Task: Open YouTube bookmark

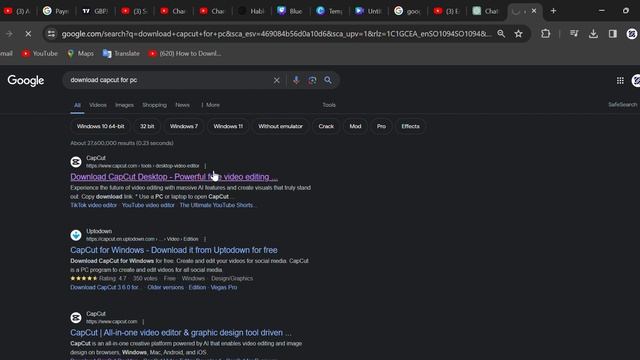Action: point(40,53)
